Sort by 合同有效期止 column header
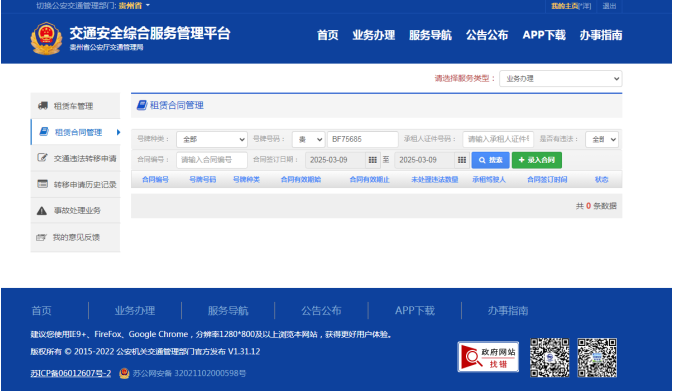674x391 pixels. pos(369,180)
